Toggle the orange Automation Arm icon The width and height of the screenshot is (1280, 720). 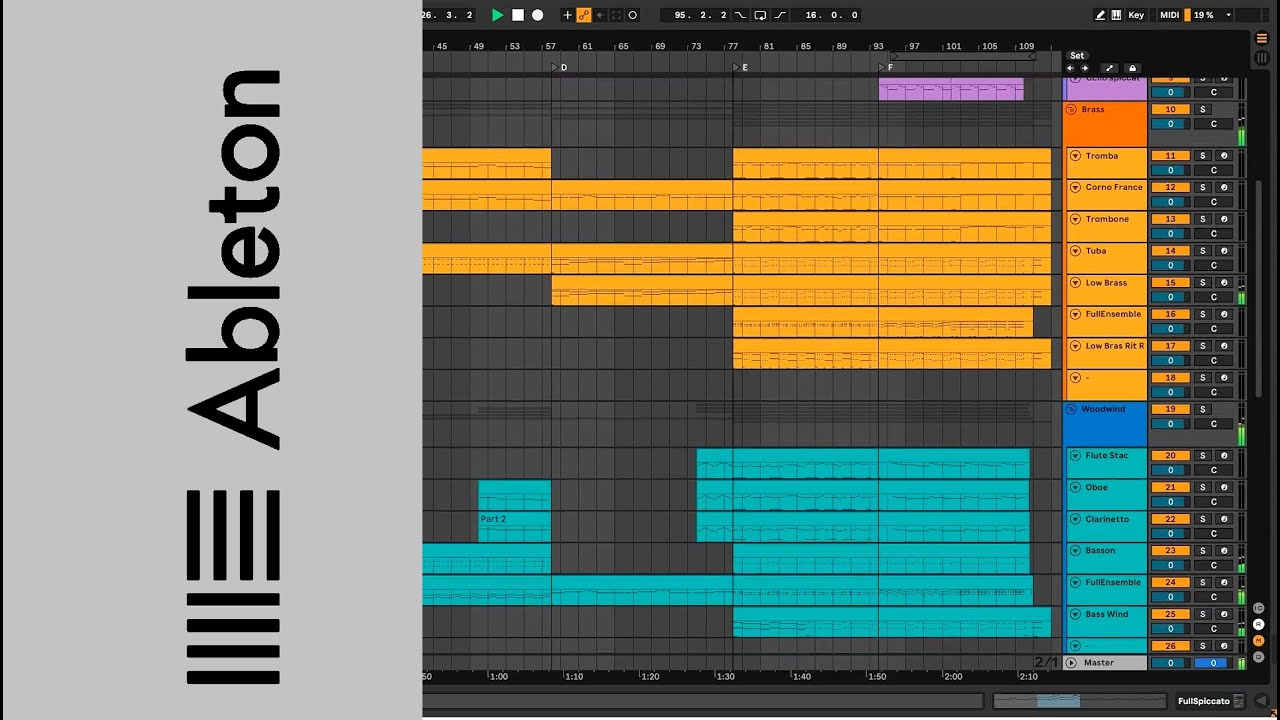[584, 15]
